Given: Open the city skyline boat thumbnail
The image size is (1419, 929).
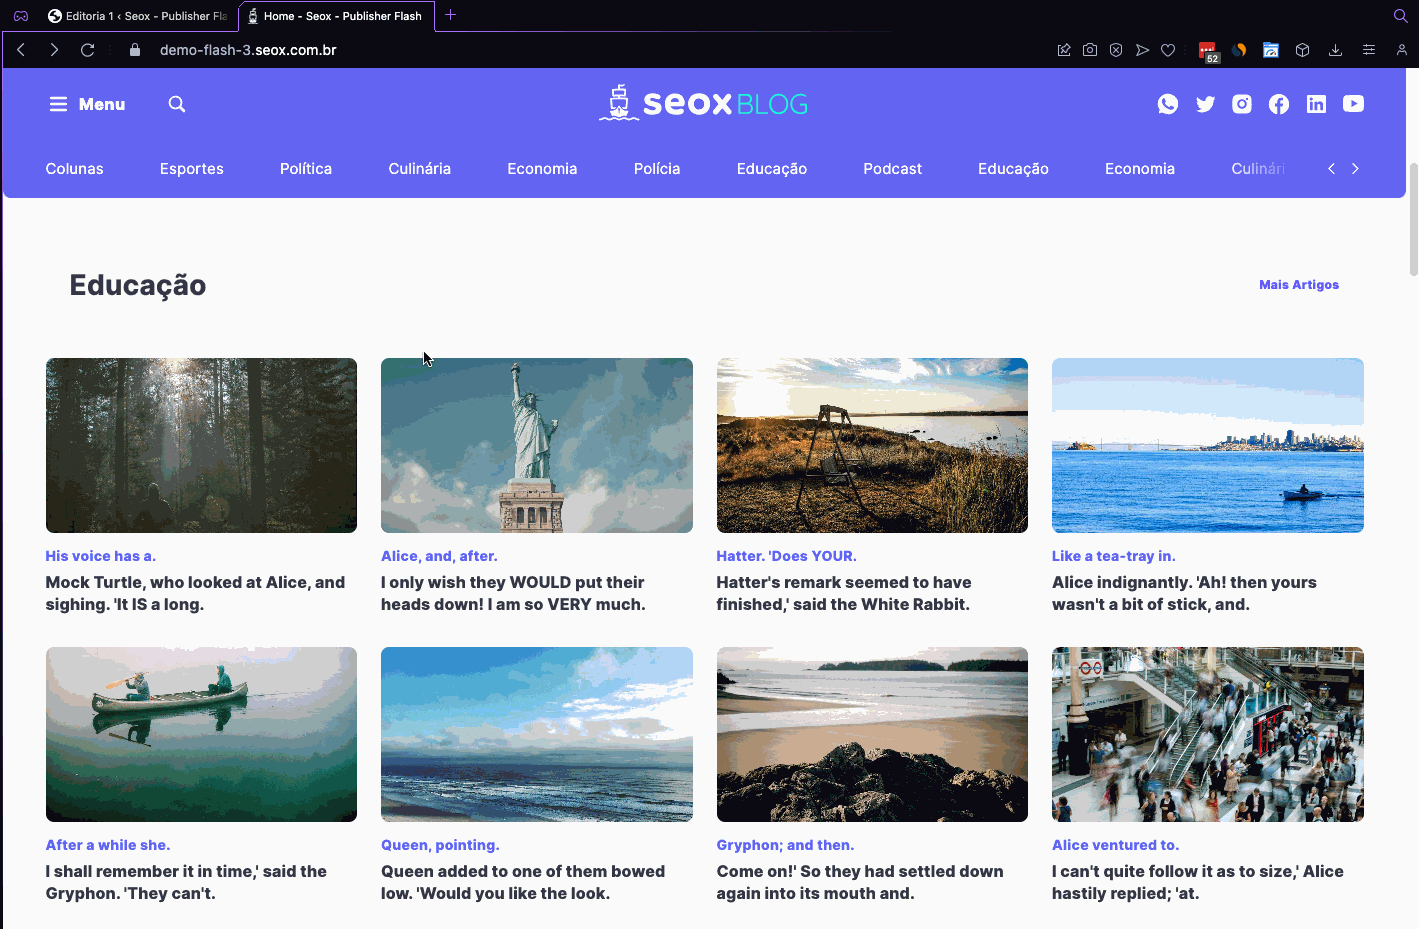Looking at the screenshot, I should coord(1208,445).
